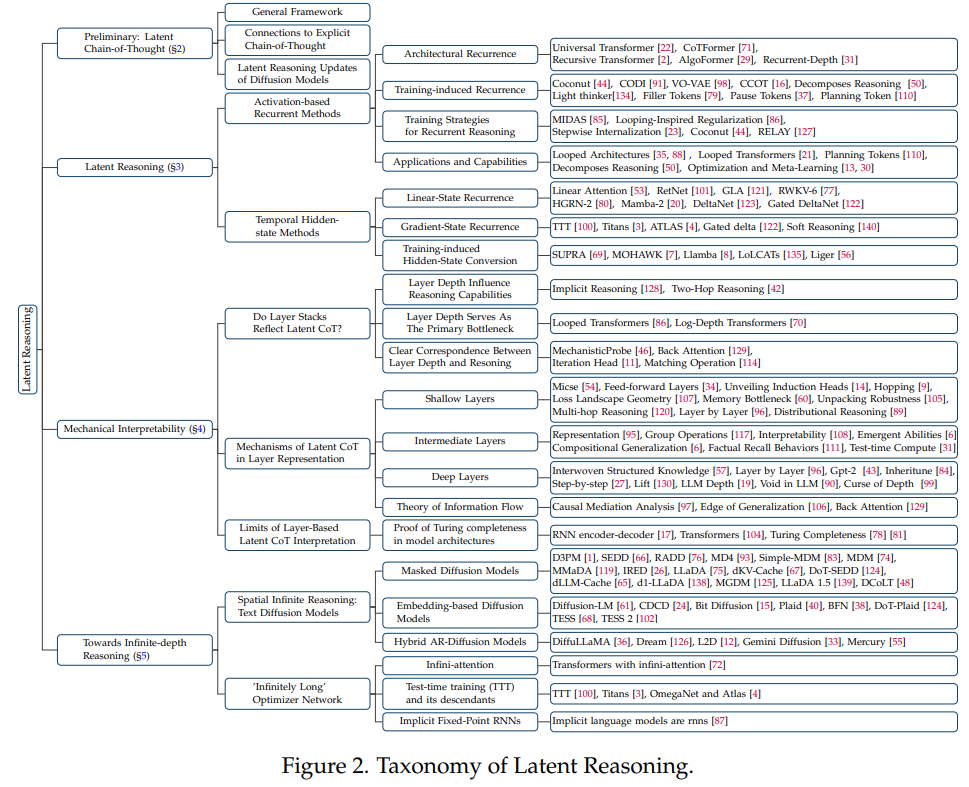Screen dimensions: 969x787
Task: Select 'Towards Infinite-depth Reasoning (§5)' node
Action: pos(135,650)
